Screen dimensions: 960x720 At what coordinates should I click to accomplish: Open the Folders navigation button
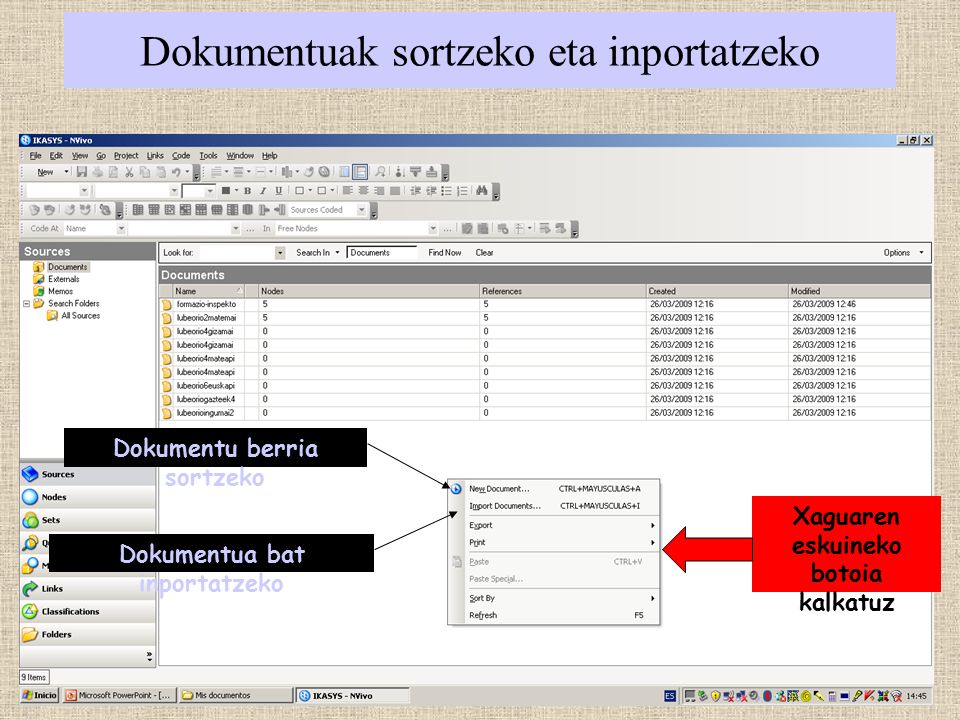tap(88, 634)
